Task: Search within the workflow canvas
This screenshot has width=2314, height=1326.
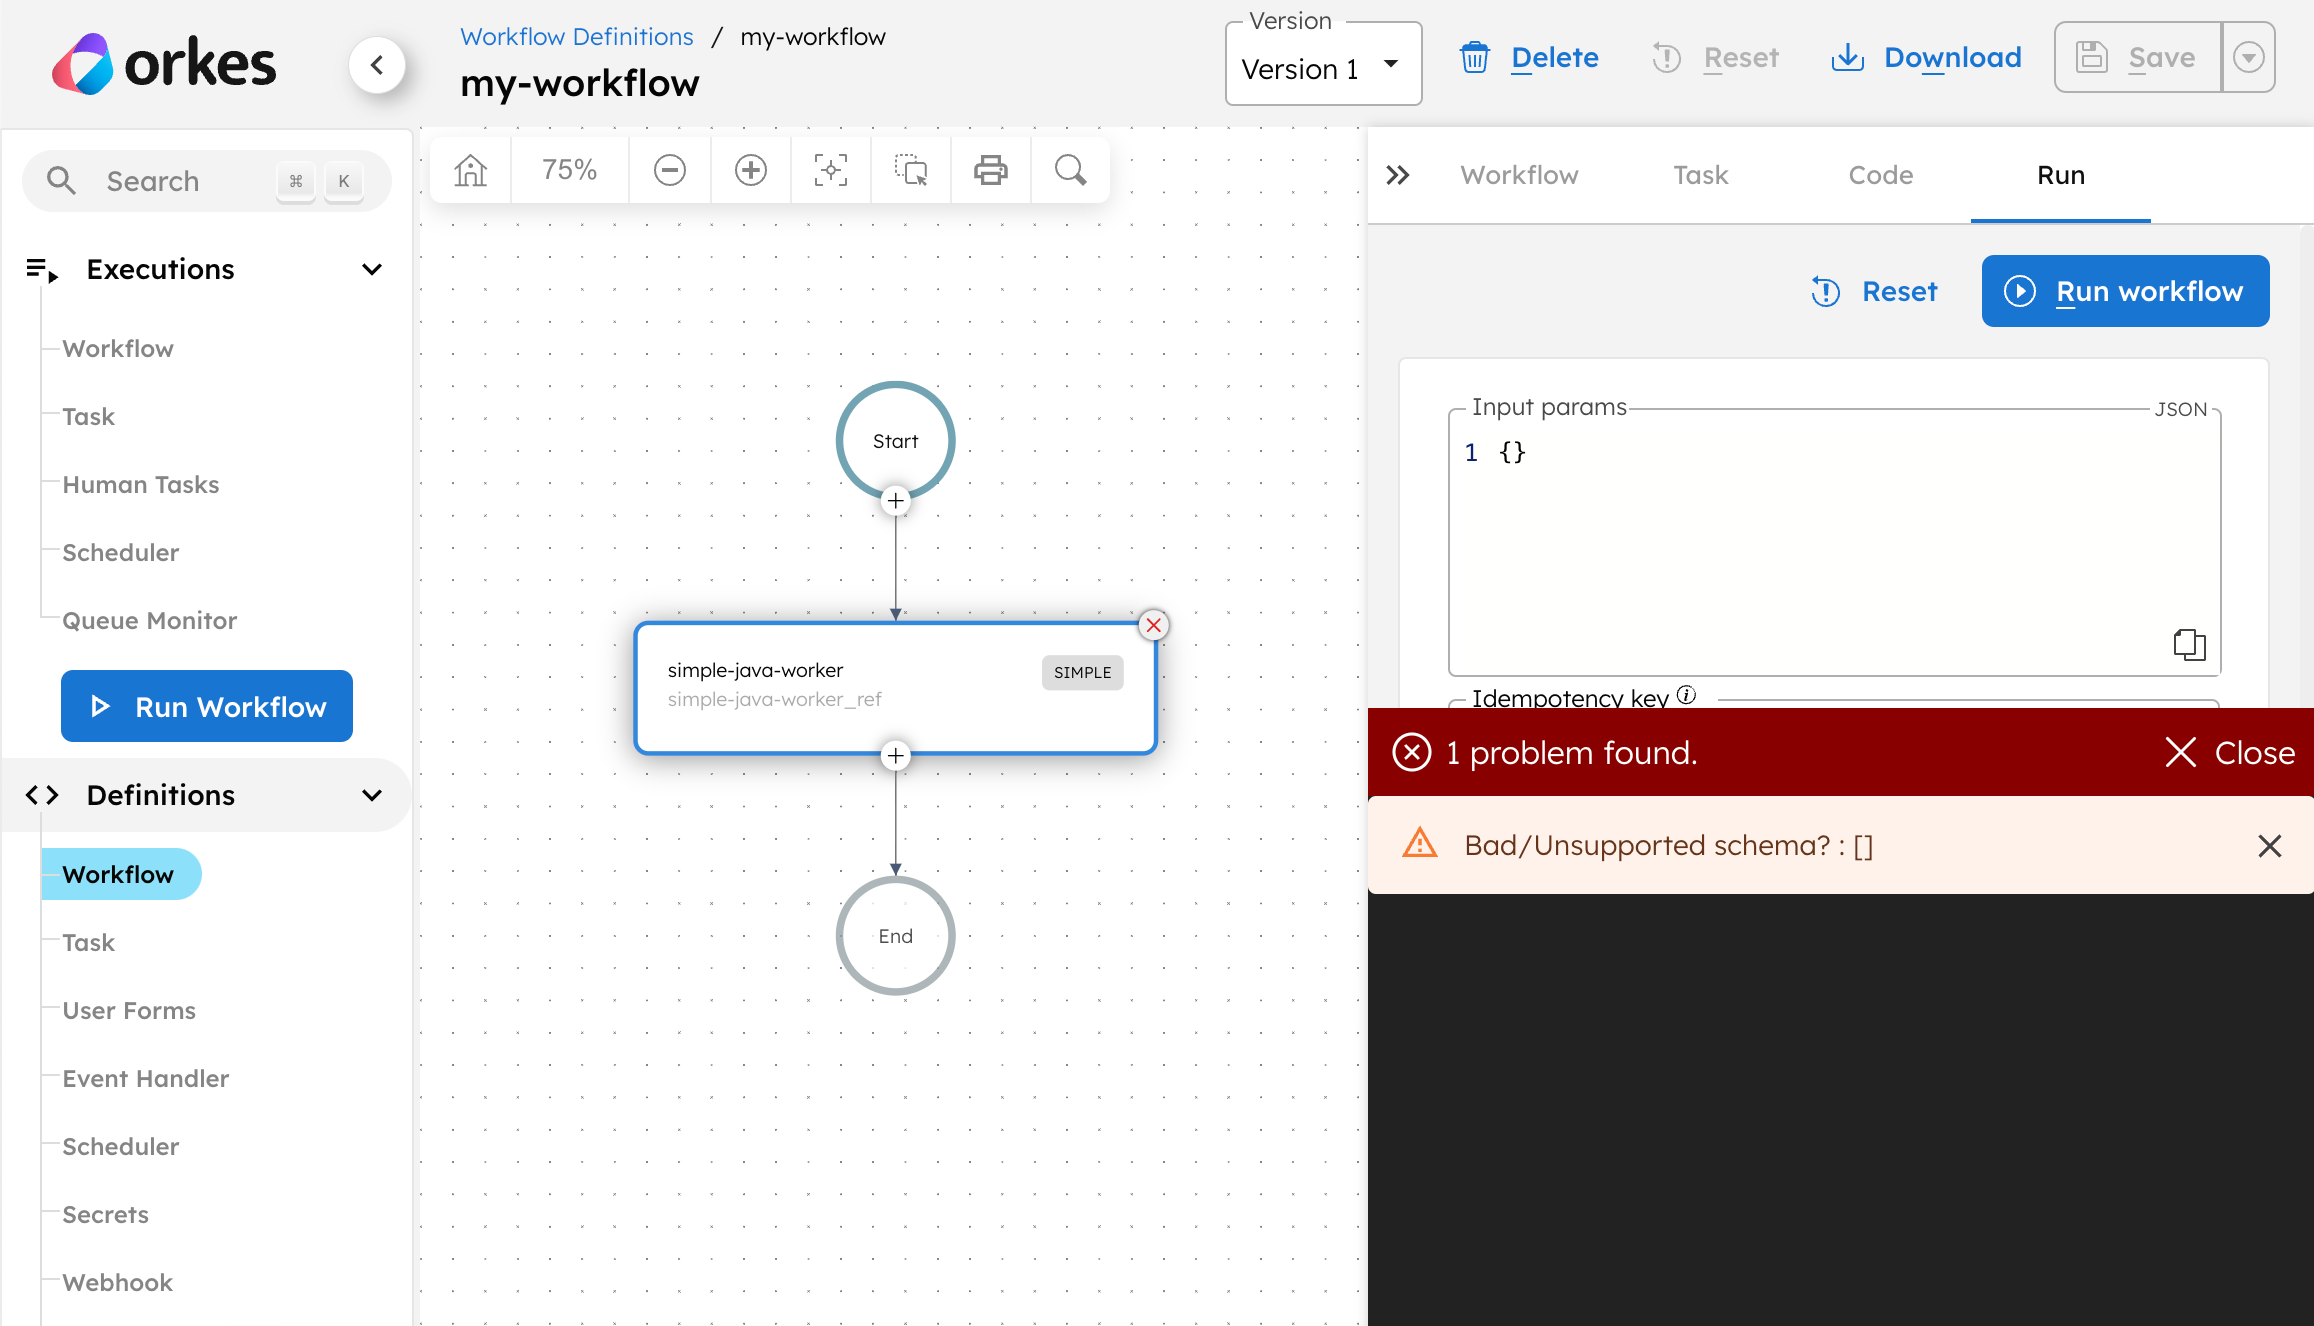Action: coord(1071,170)
